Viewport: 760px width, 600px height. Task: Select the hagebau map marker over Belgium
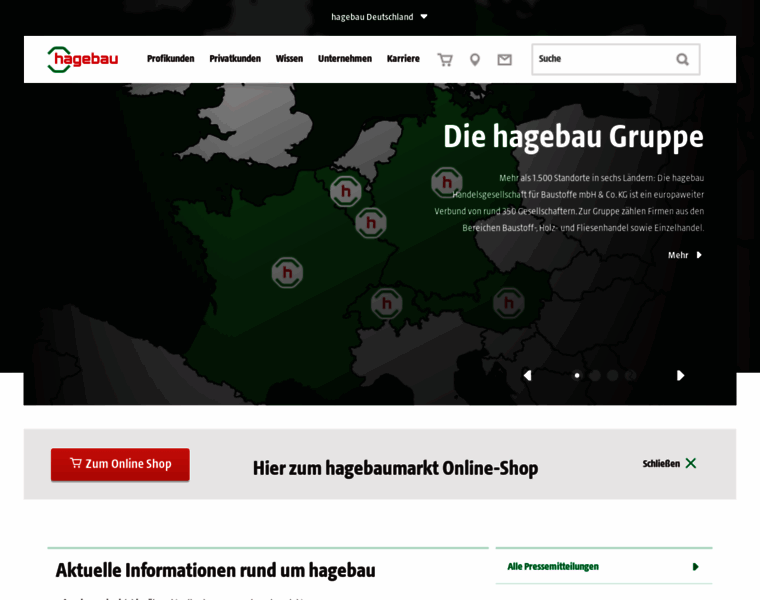346,191
